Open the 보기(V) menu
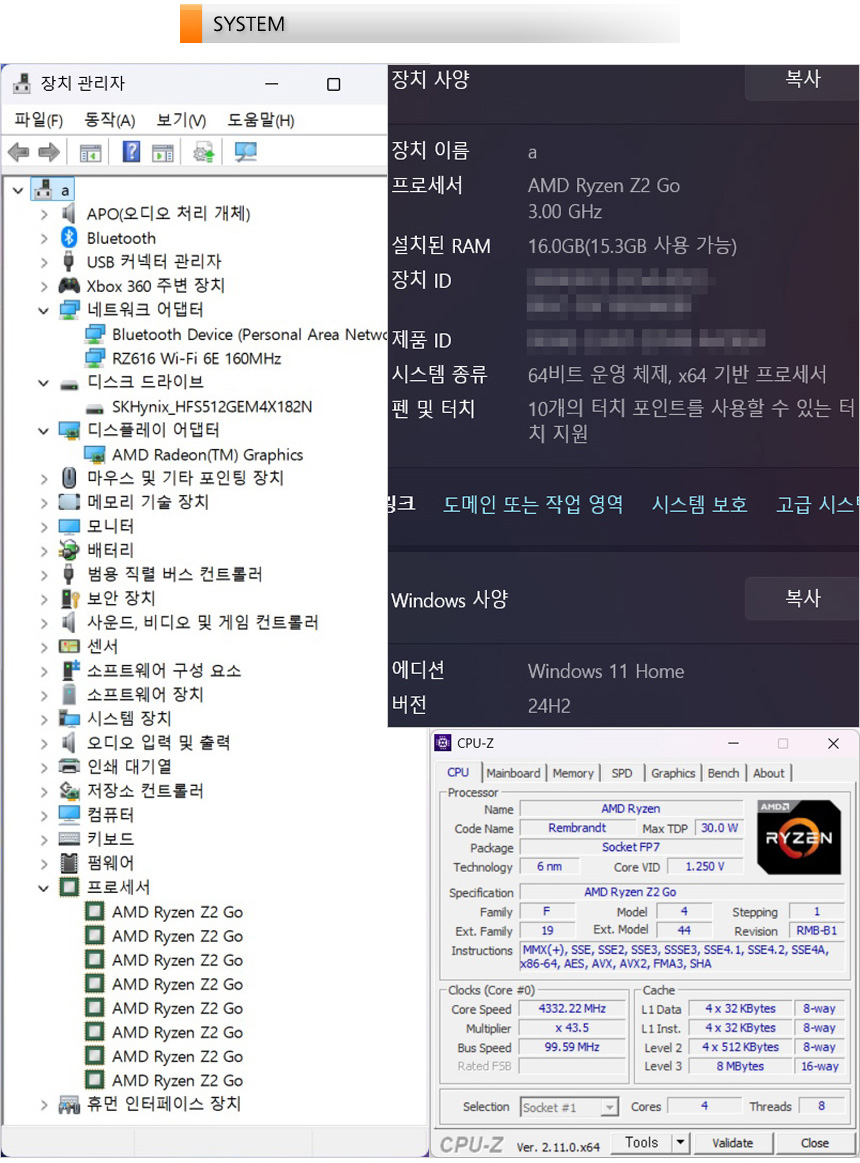Viewport: 860px width, 1163px height. [x=181, y=120]
